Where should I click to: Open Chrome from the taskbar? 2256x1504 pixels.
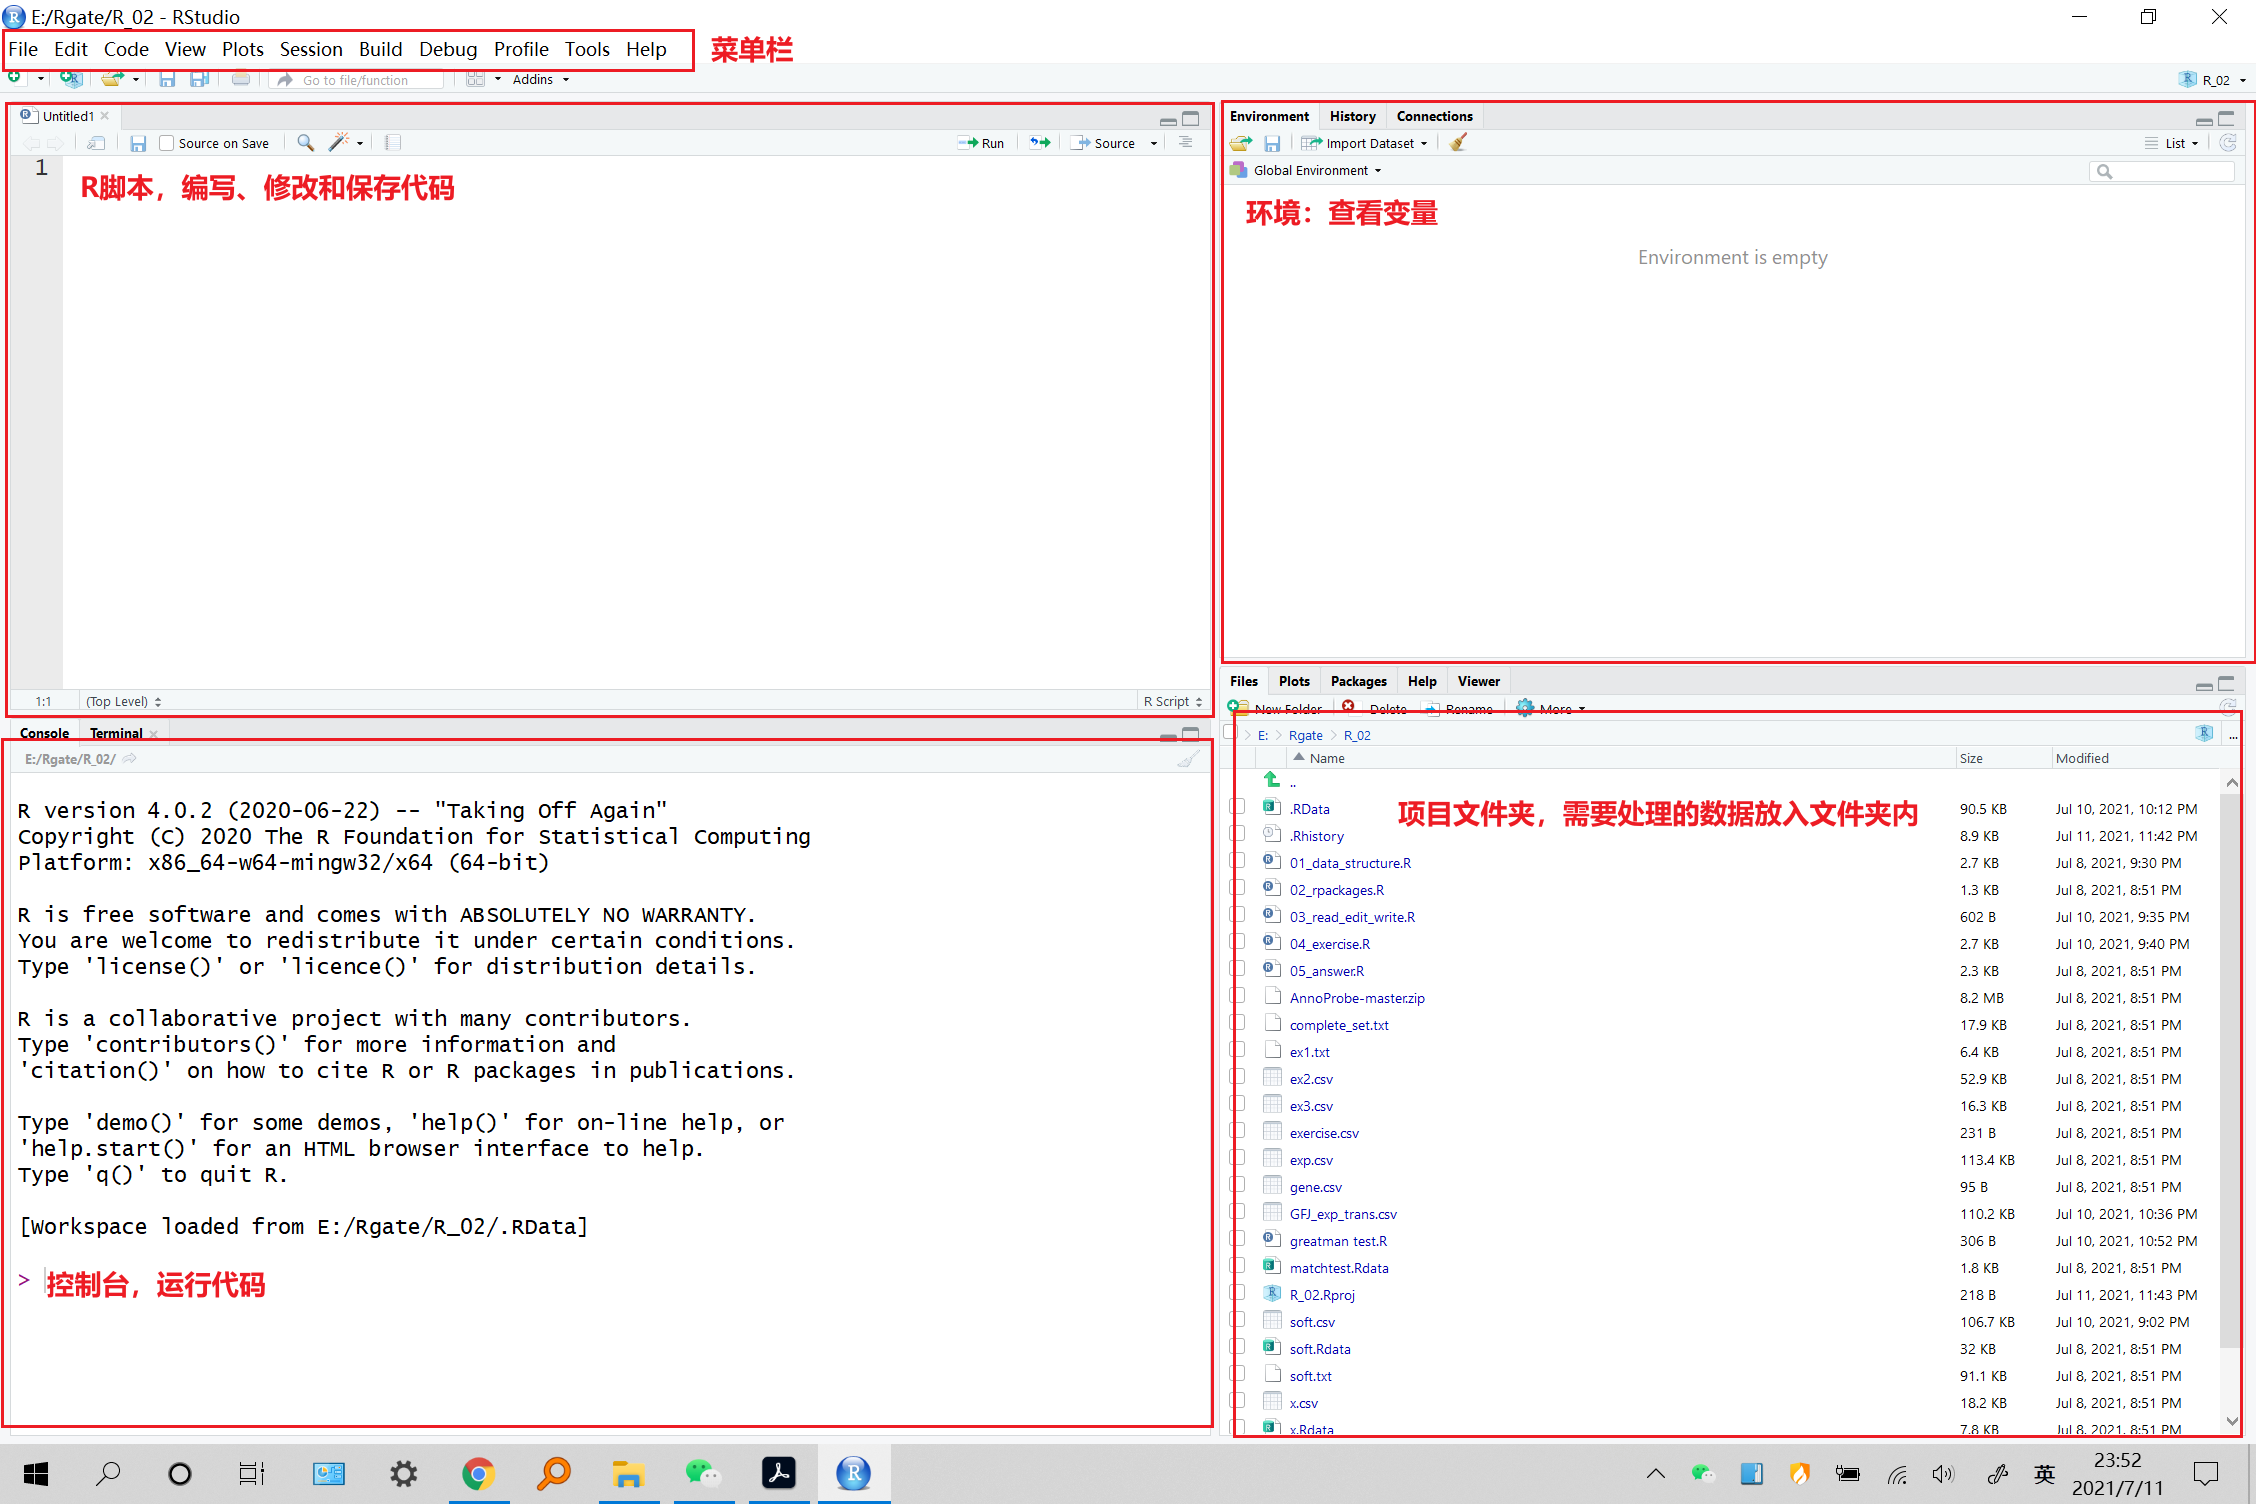coord(479,1473)
